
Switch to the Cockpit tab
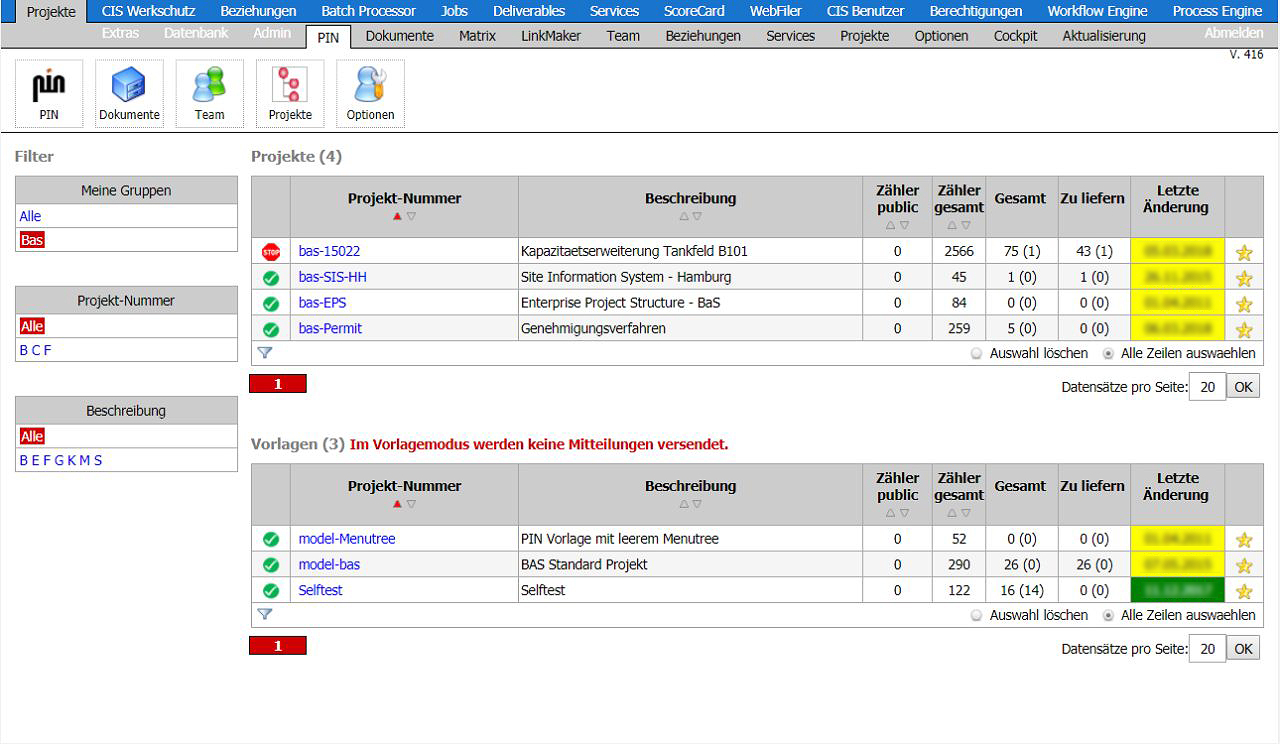tap(1015, 36)
